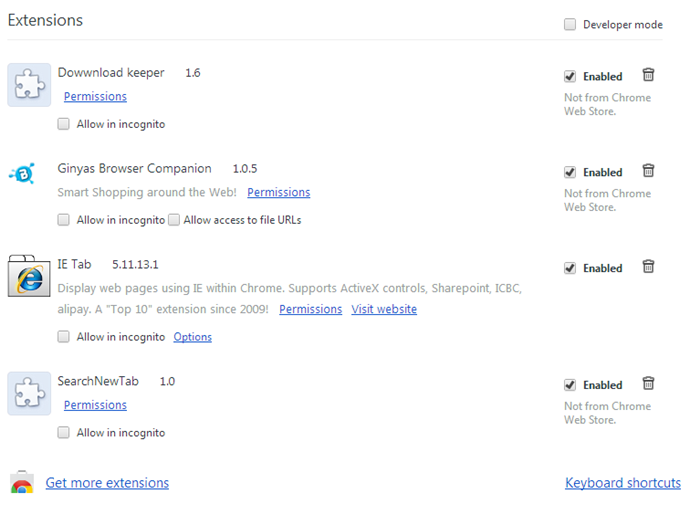Disable Downwnload keeper Enabled checkbox
Screen dimensions: 700x514
[x=570, y=76]
